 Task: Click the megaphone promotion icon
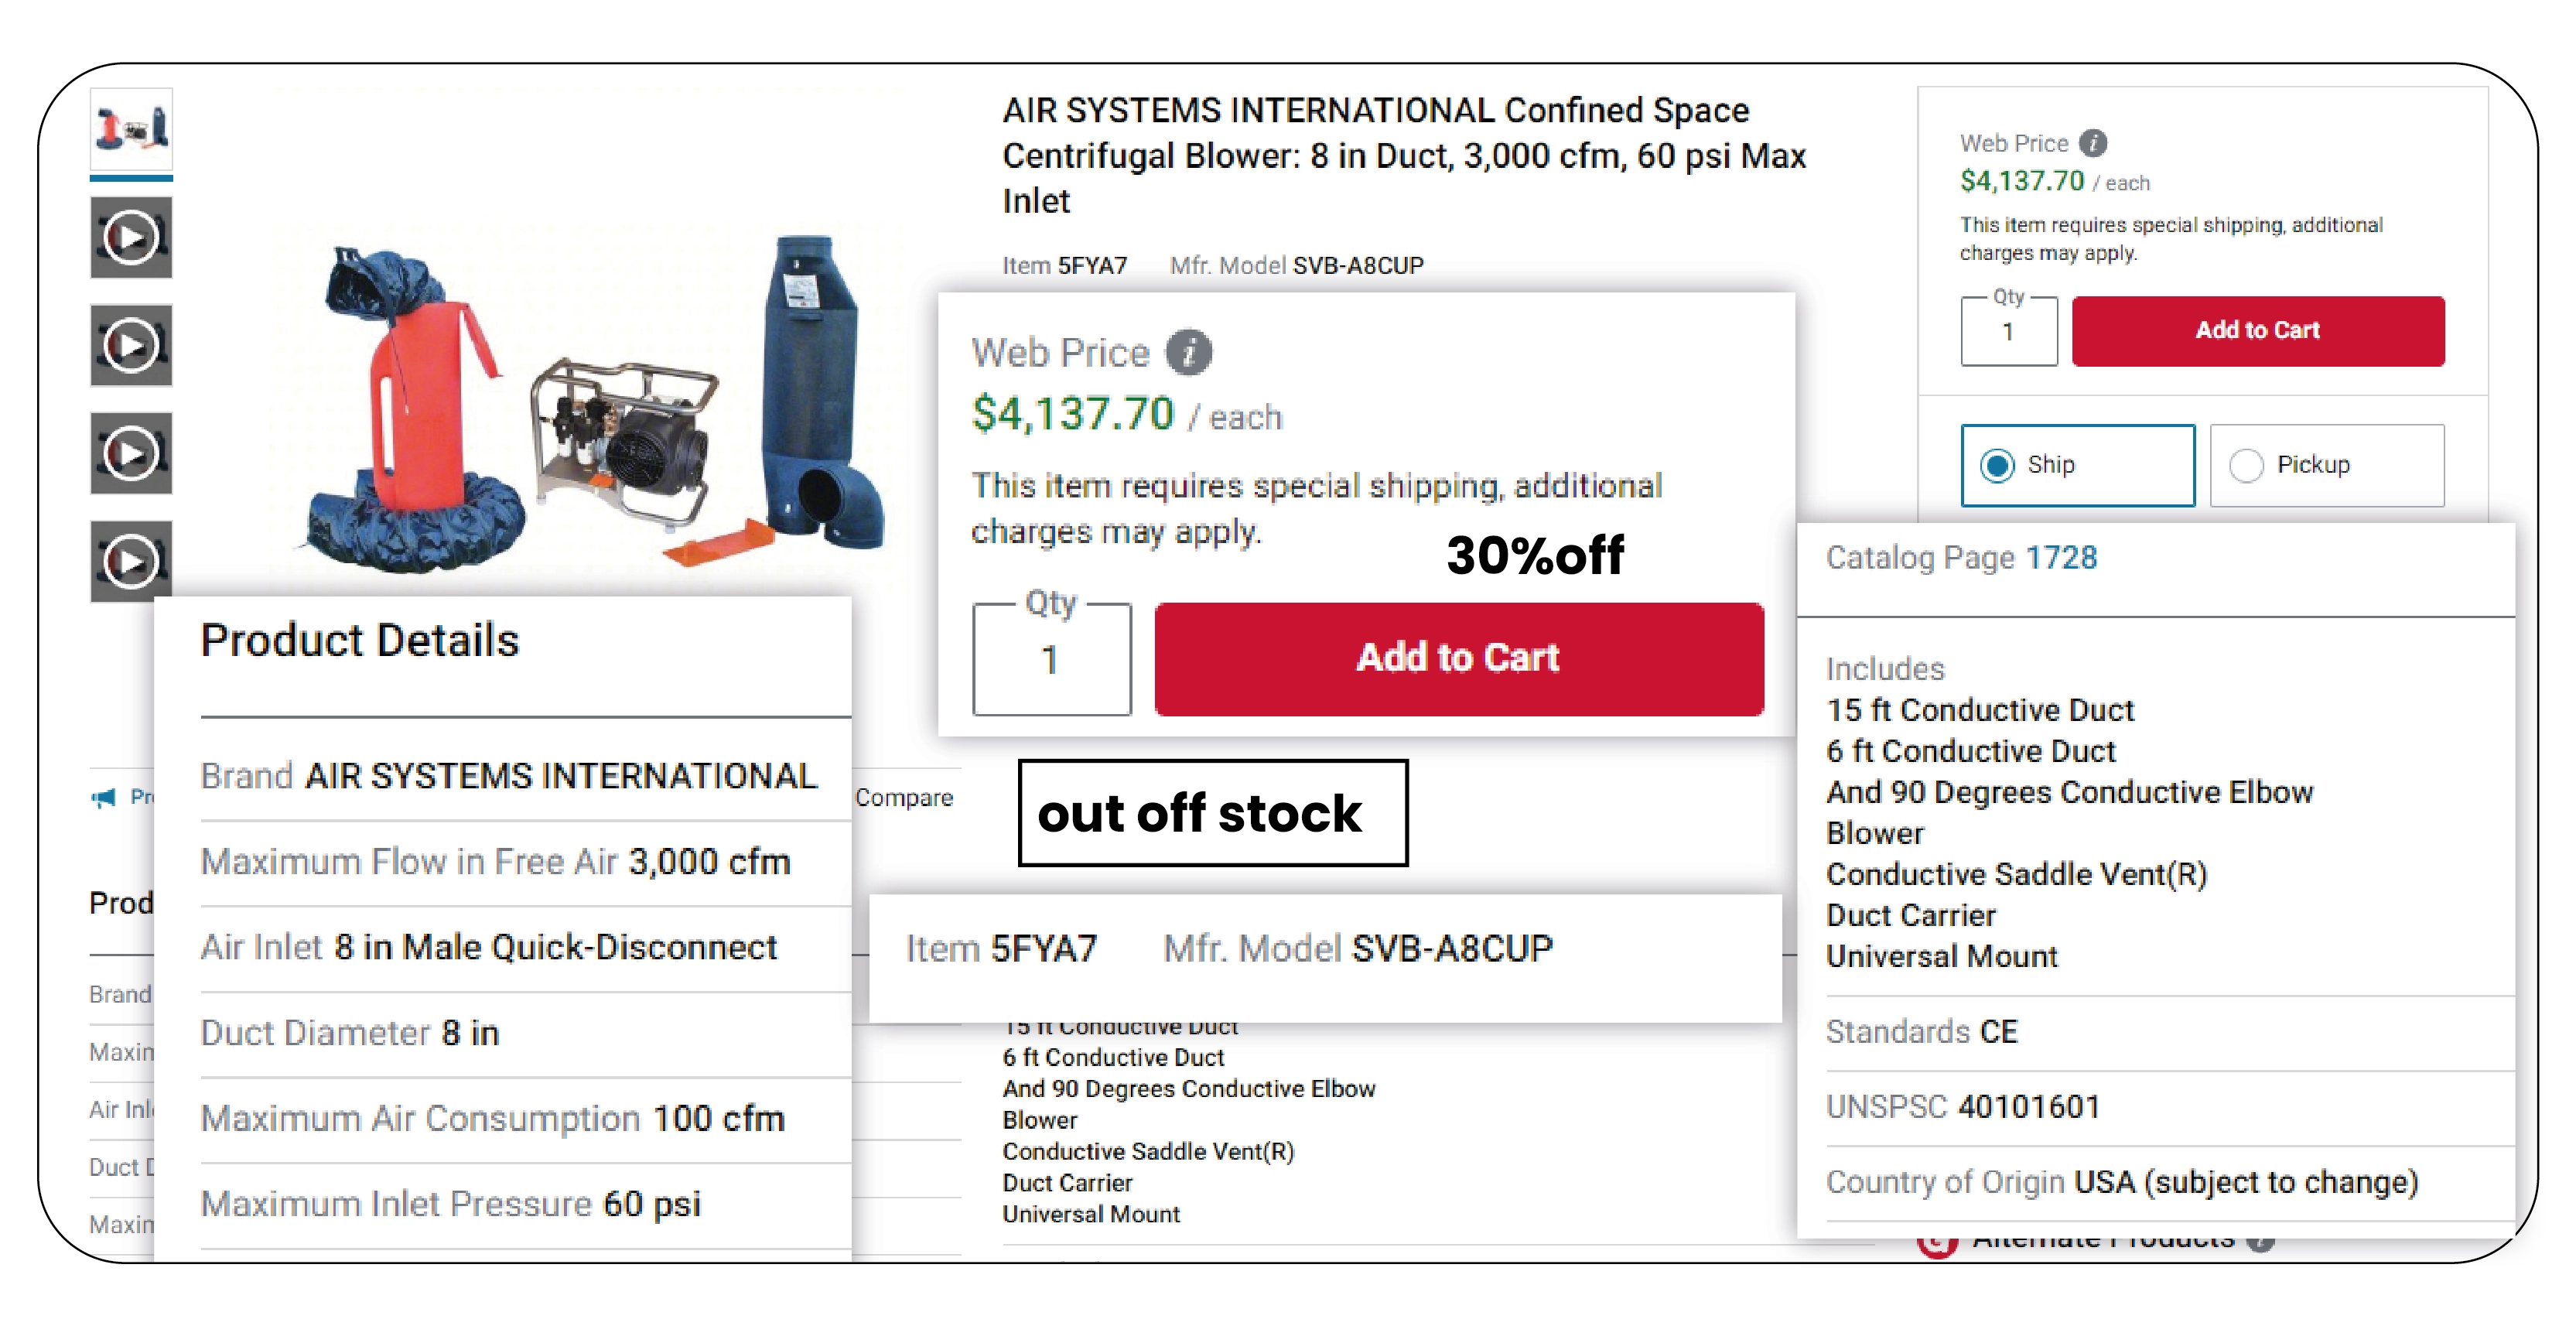tap(104, 798)
